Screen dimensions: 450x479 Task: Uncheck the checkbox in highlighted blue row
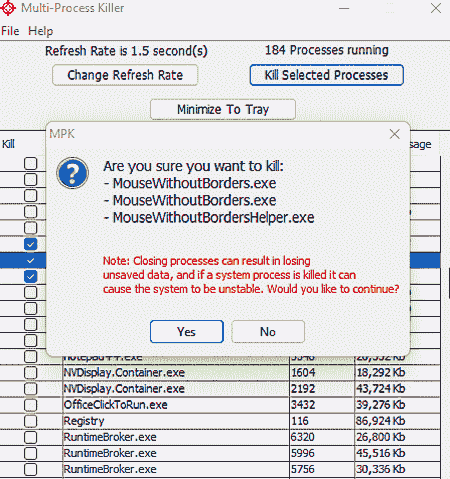pos(30,260)
